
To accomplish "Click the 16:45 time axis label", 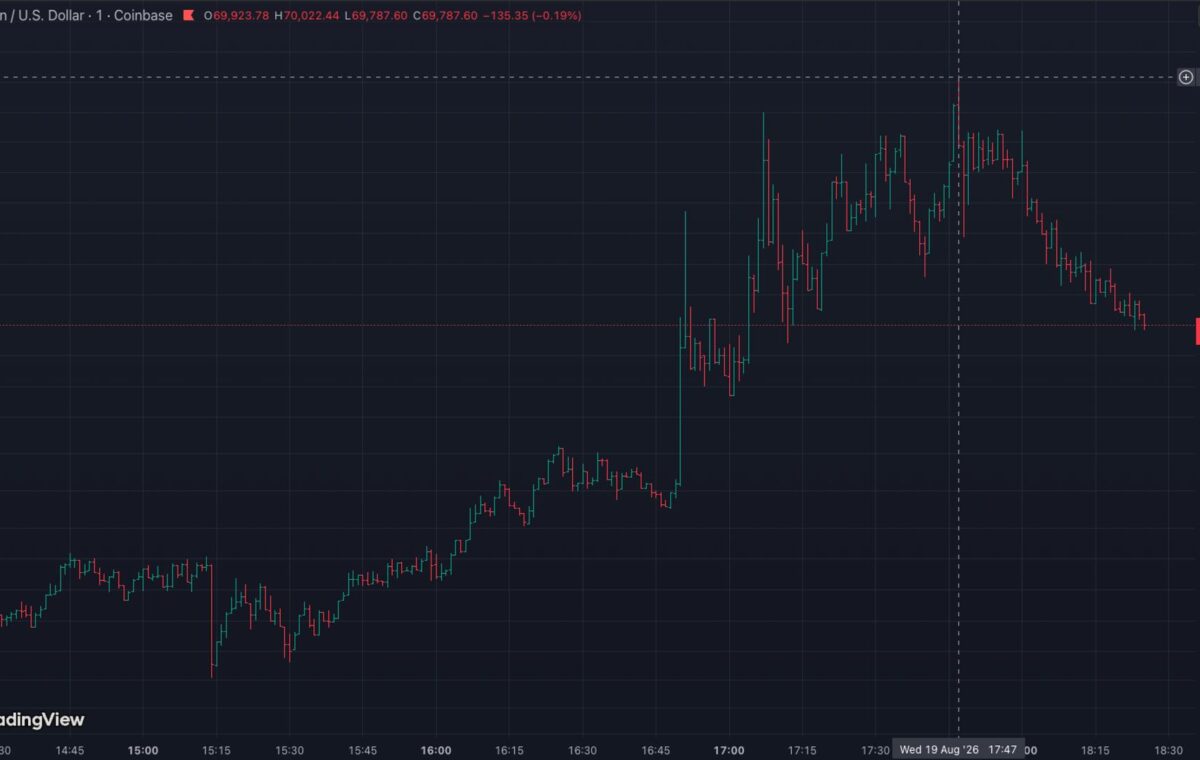I will click(656, 749).
